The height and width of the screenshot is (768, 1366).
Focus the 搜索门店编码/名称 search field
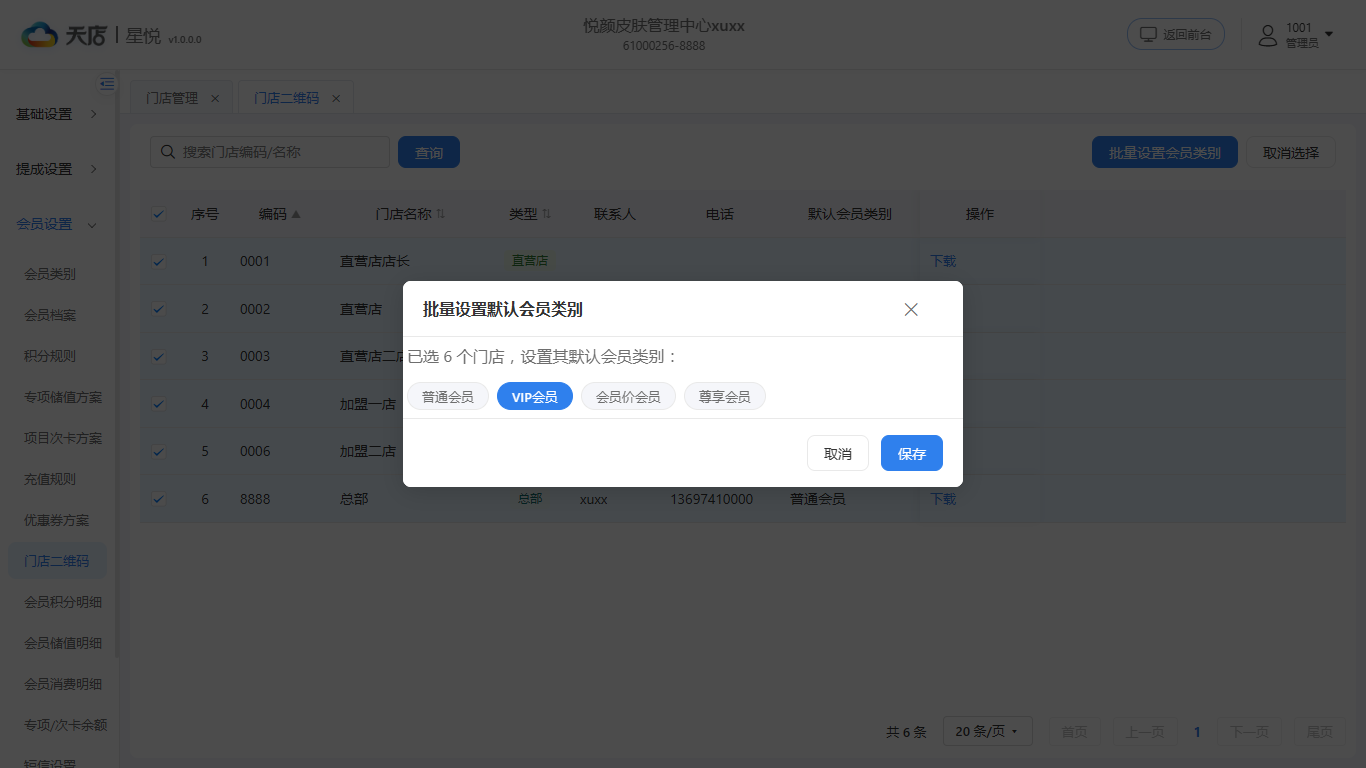click(x=270, y=152)
